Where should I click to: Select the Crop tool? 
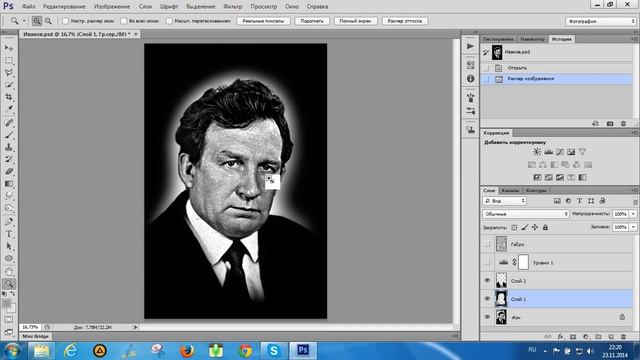click(9, 97)
